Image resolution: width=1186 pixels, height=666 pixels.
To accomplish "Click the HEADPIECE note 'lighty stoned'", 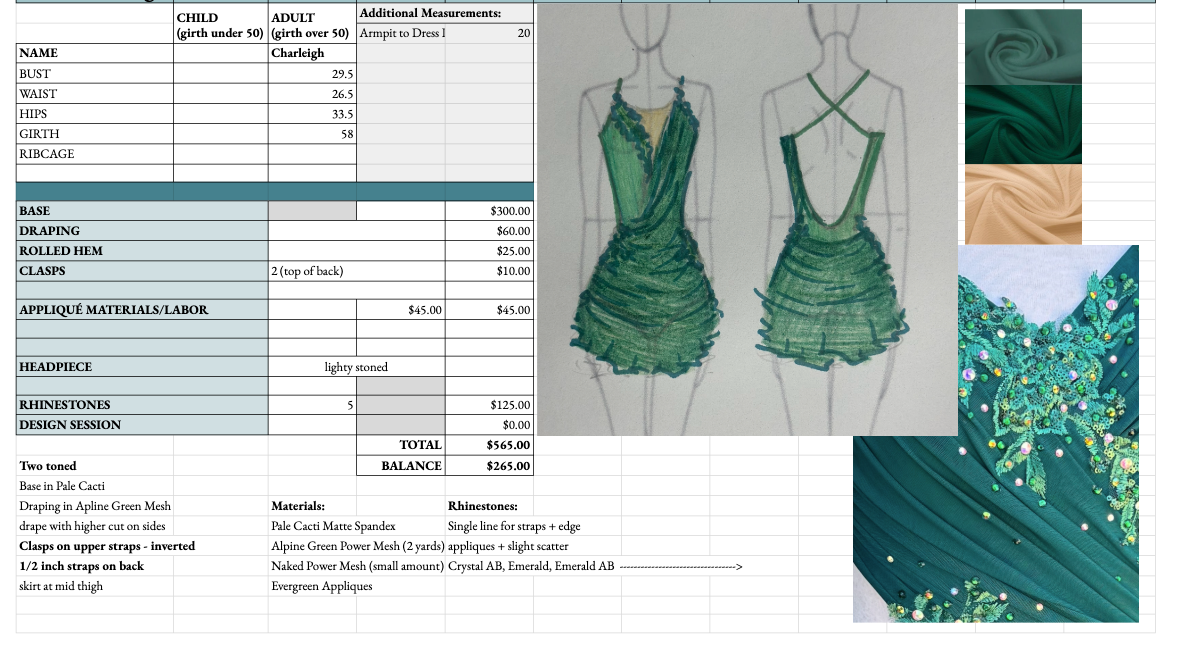I will pos(356,367).
